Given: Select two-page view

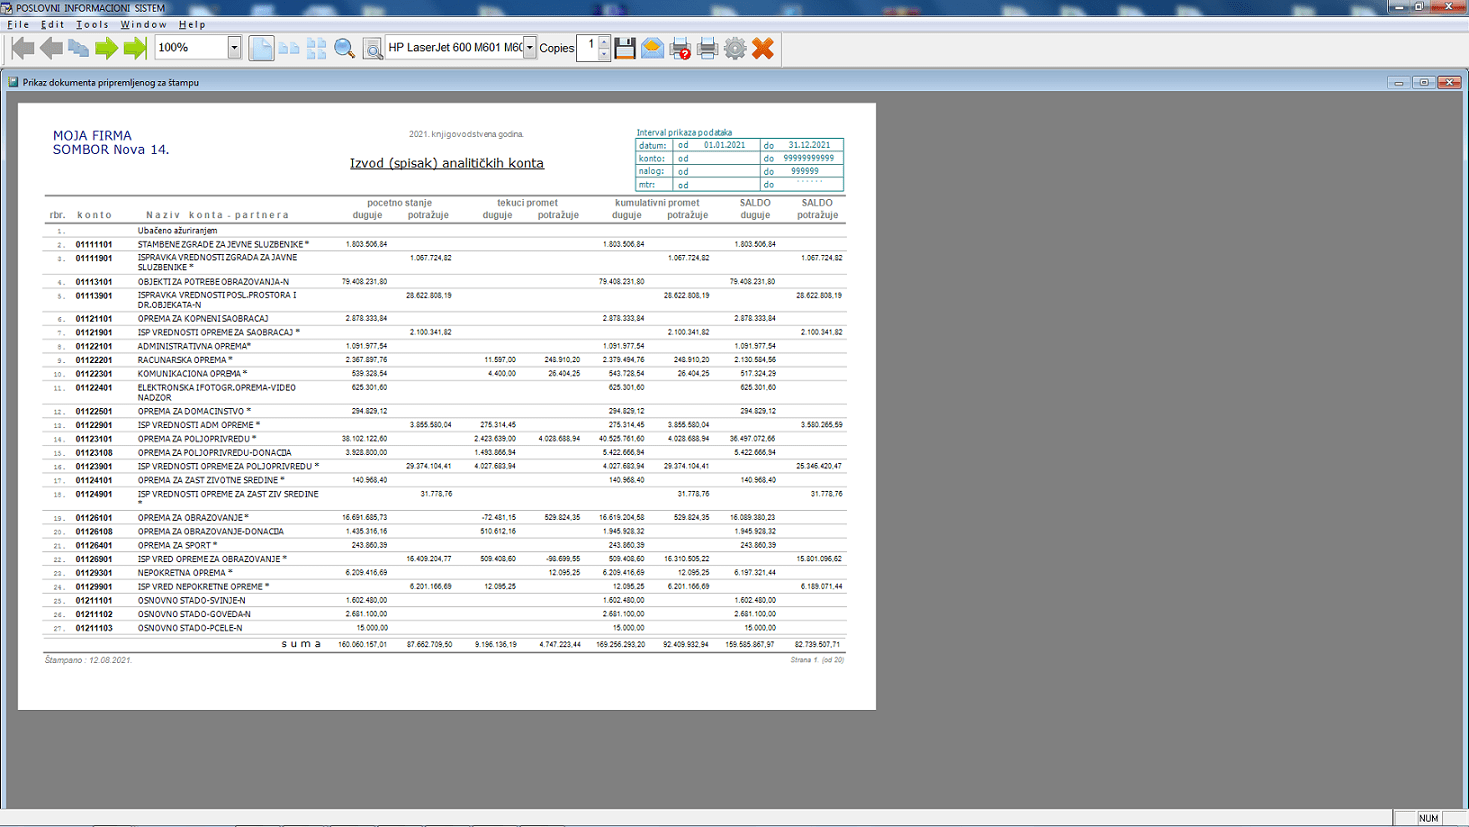Looking at the screenshot, I should [289, 48].
